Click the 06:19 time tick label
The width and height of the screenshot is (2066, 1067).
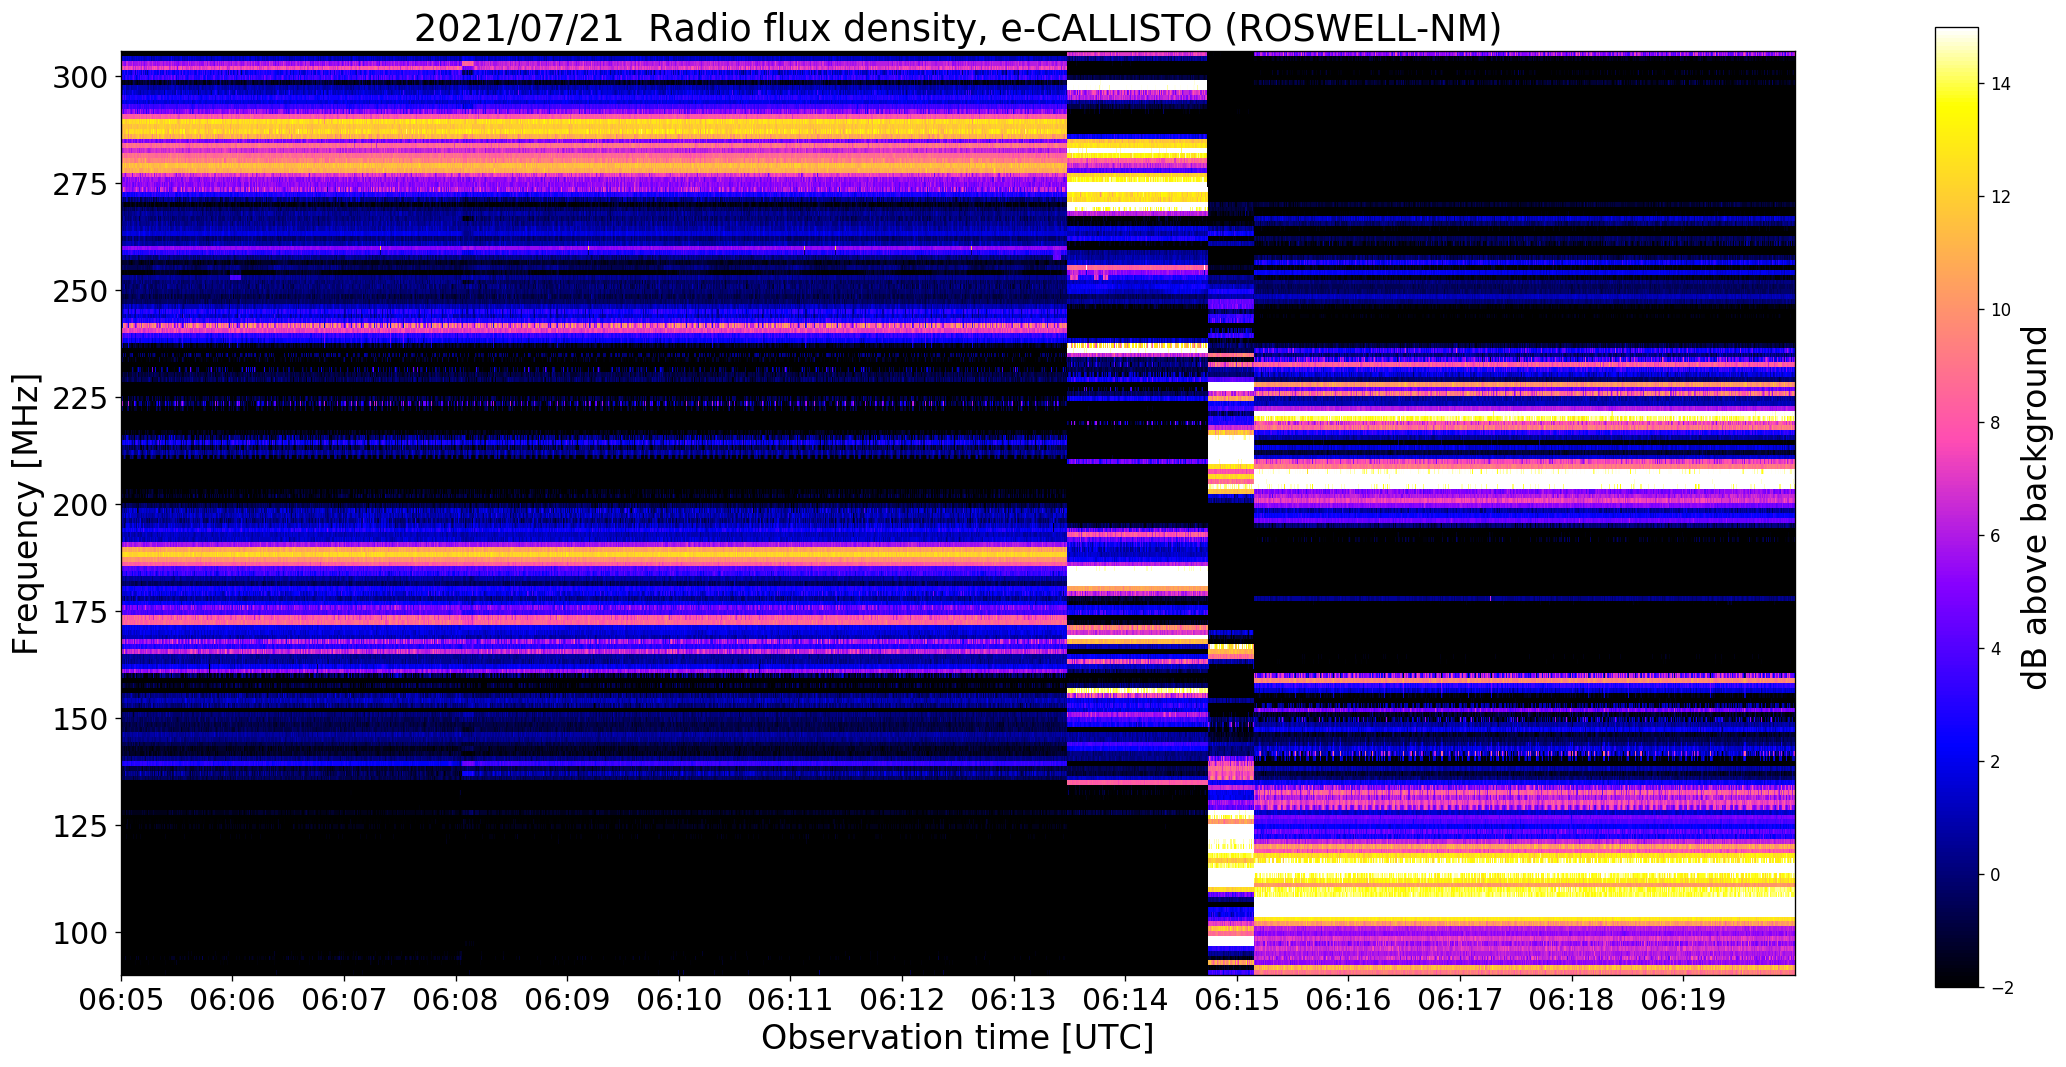pyautogui.click(x=1684, y=1000)
